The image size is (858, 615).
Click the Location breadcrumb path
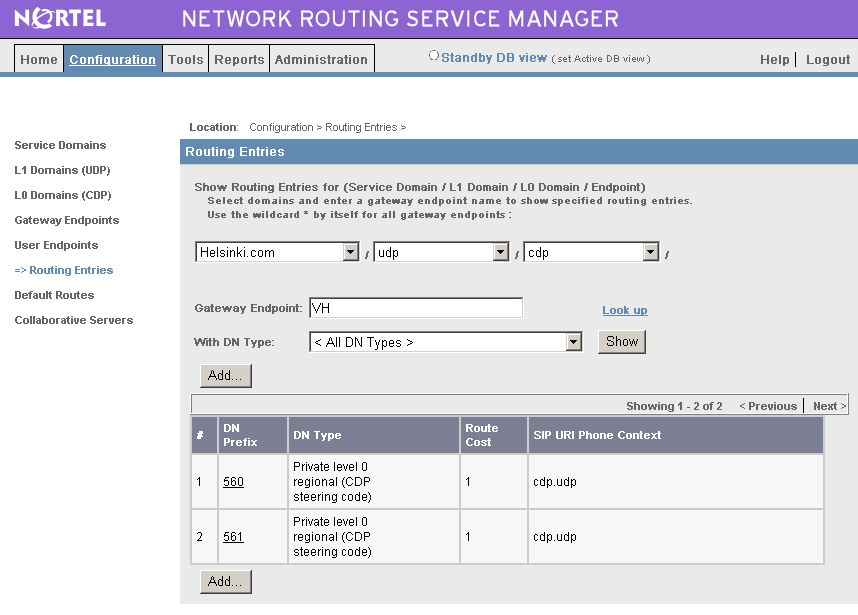point(327,127)
